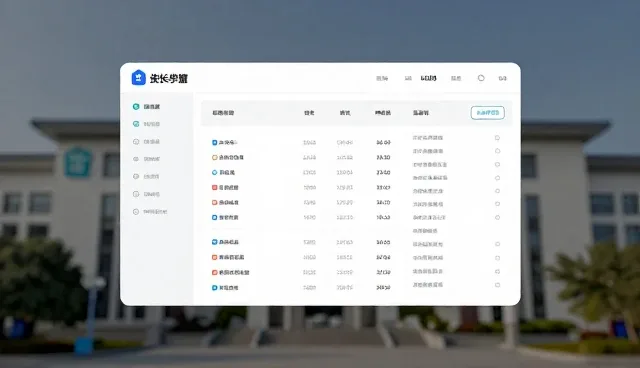This screenshot has height=368, width=640.
Task: Select the bold active tab in the top navigation
Action: coord(428,78)
